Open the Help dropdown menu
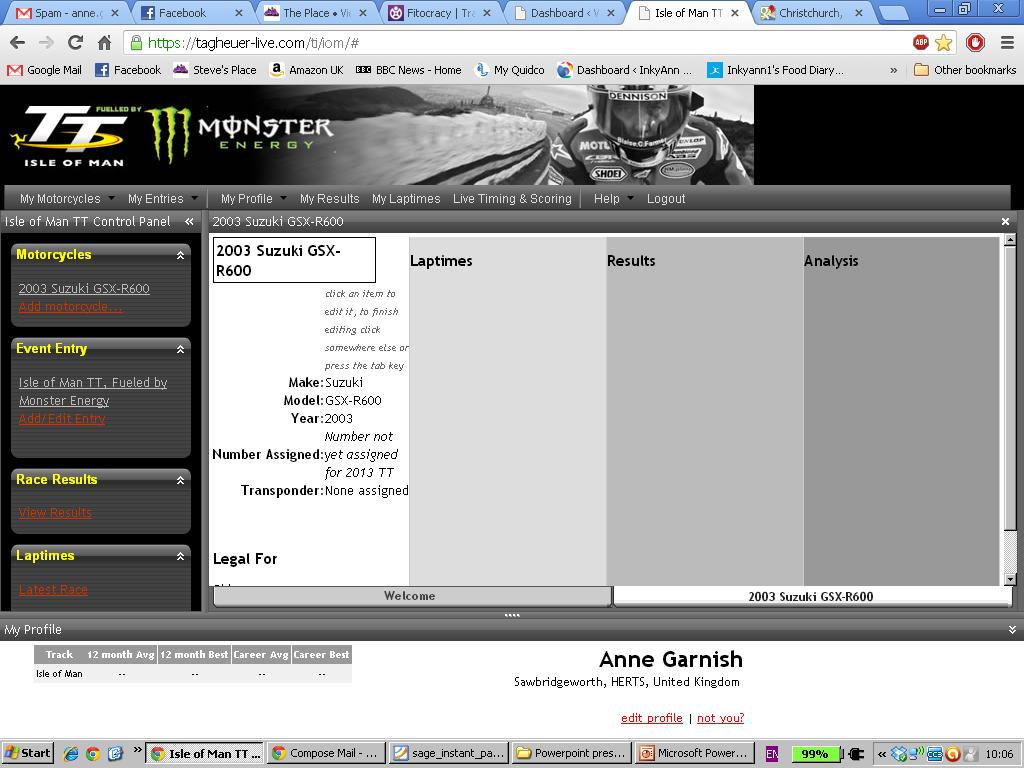Image resolution: width=1024 pixels, height=768 pixels. (x=613, y=199)
